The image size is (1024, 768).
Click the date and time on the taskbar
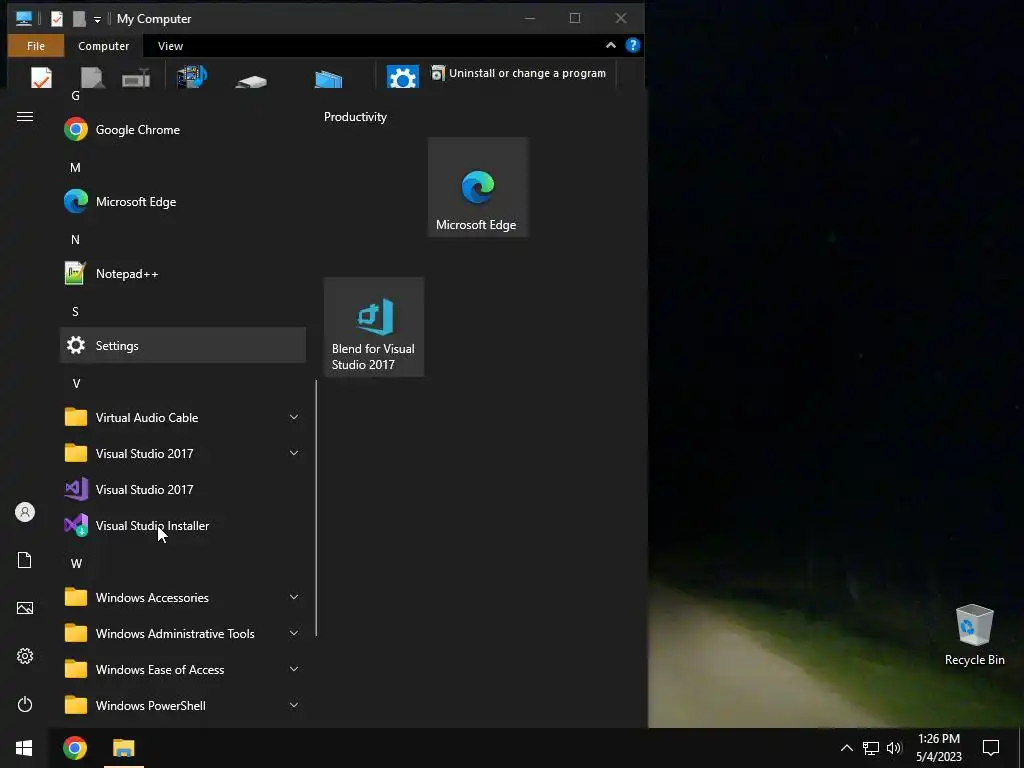click(x=939, y=748)
